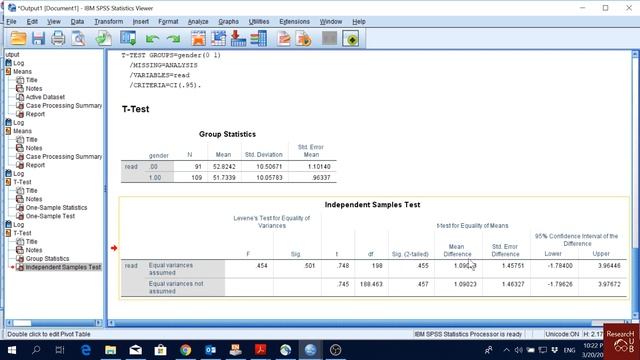Click the df value 188.463
The image size is (640, 360).
[x=371, y=284]
